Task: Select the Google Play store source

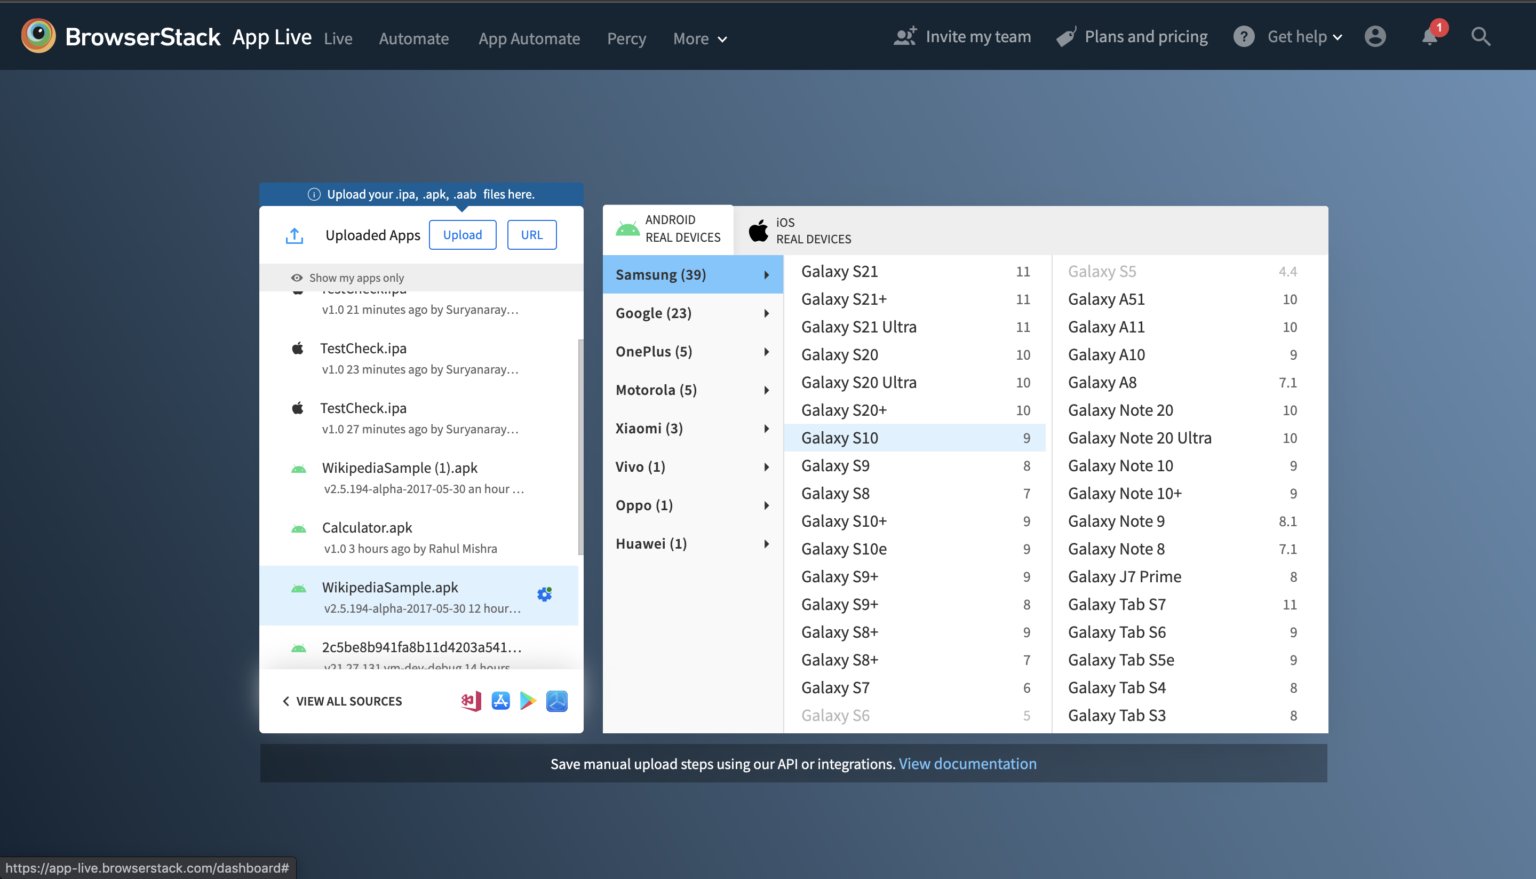Action: [x=528, y=701]
